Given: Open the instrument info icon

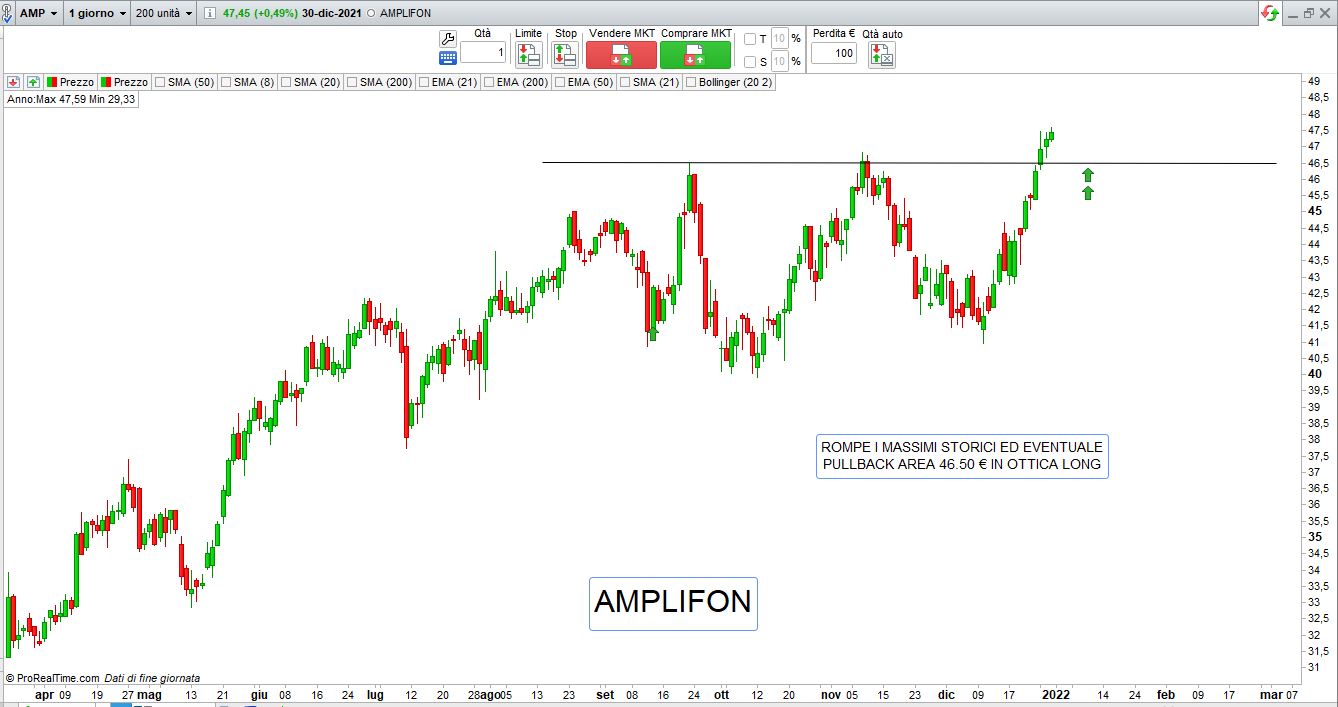Looking at the screenshot, I should (x=209, y=14).
